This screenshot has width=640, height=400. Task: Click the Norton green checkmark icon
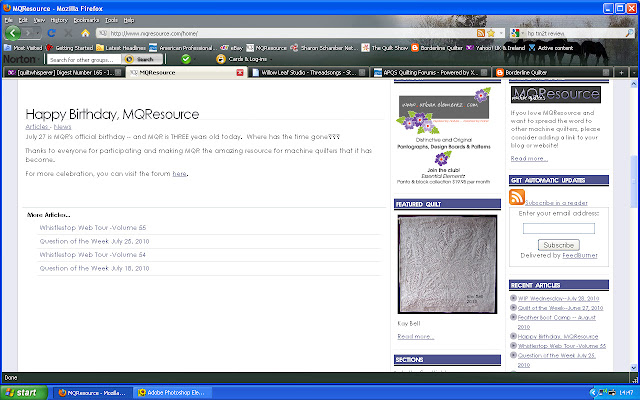pos(186,59)
